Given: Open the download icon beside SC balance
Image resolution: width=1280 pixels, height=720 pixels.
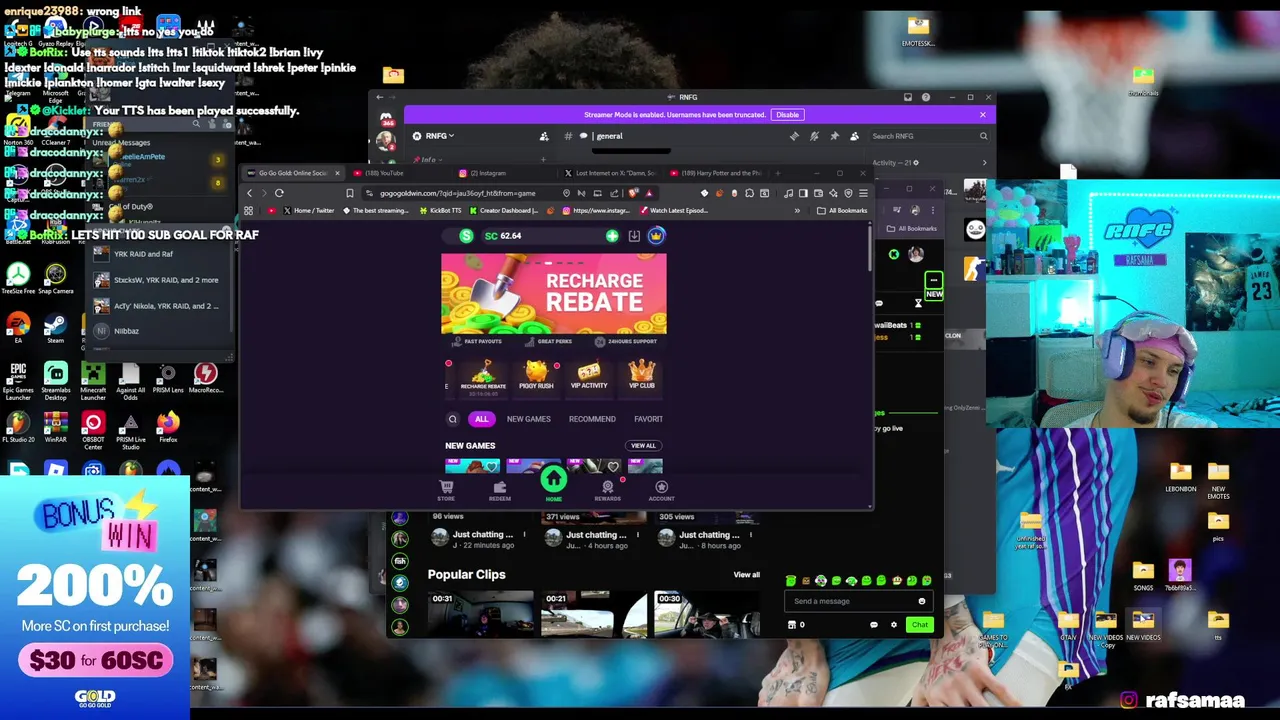Looking at the screenshot, I should click(634, 236).
